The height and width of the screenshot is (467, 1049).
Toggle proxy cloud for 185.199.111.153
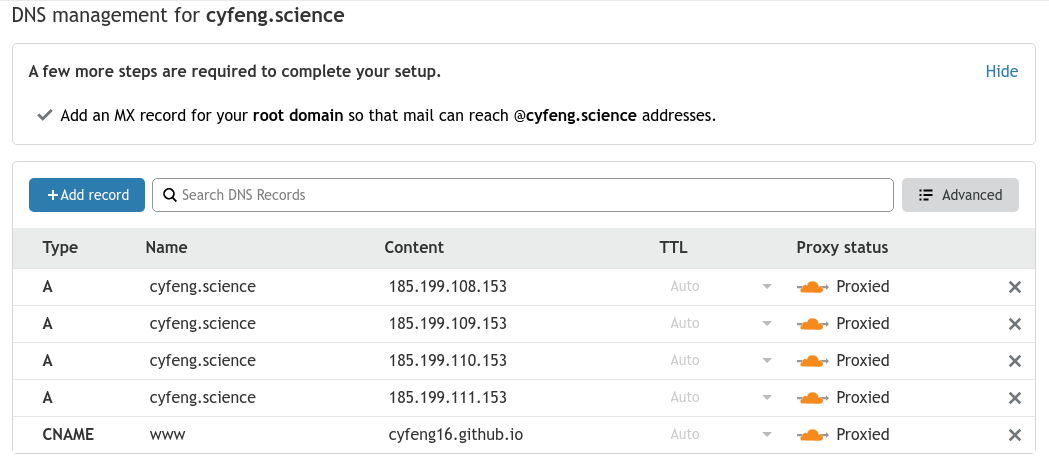pos(813,398)
